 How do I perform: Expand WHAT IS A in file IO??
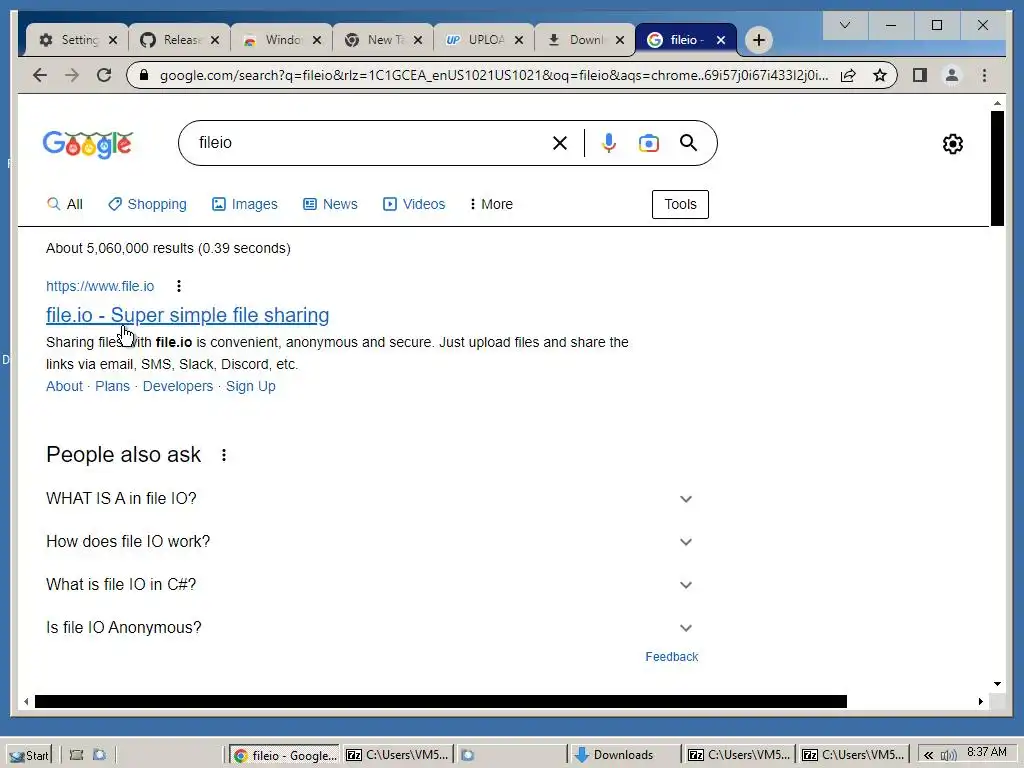pos(369,499)
